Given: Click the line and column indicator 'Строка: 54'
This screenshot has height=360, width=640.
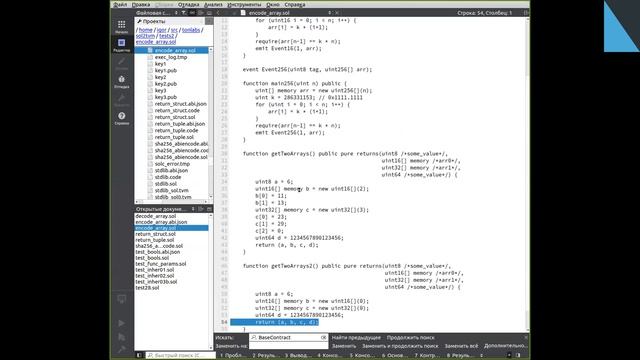Looking at the screenshot, I should tap(484, 13).
